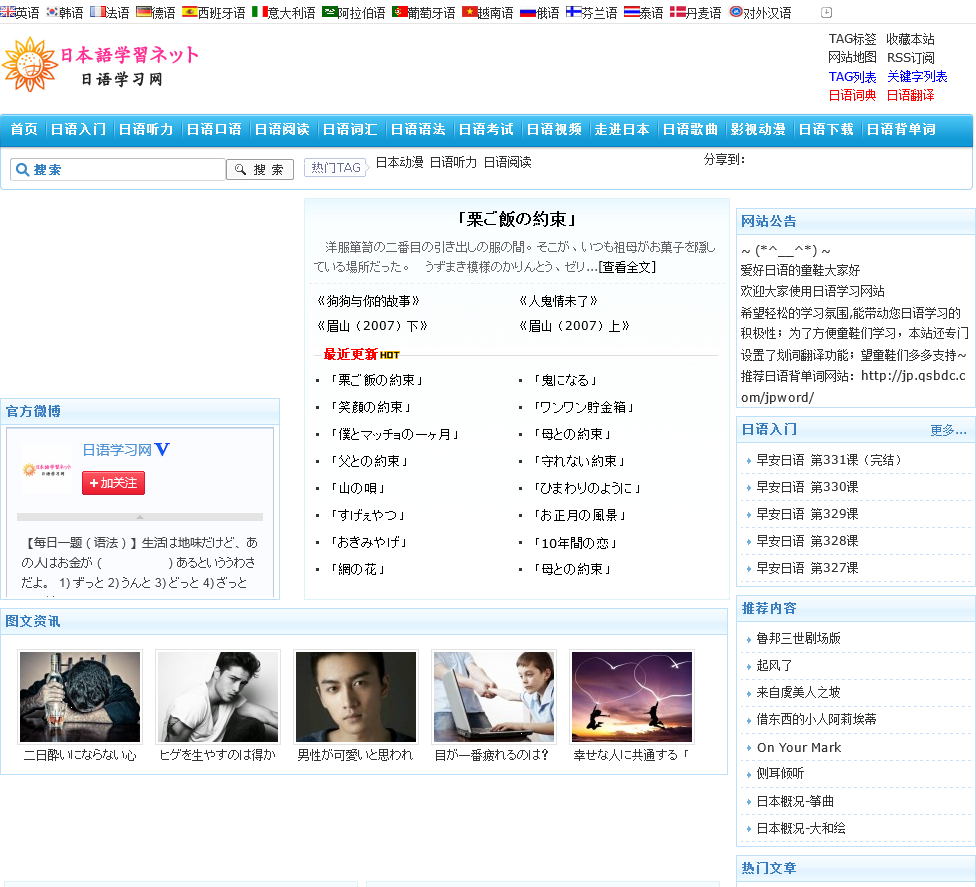Click the drunk man with bottle thumbnail
Screen dimensions: 976x887
(x=80, y=697)
